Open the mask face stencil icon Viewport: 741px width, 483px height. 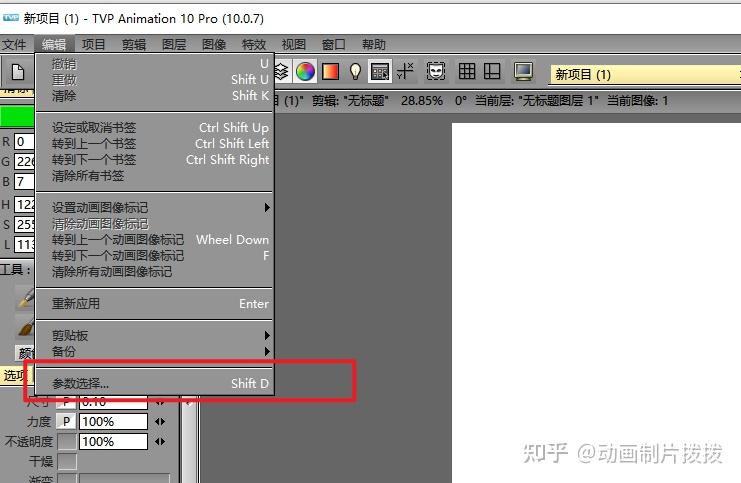tap(435, 72)
